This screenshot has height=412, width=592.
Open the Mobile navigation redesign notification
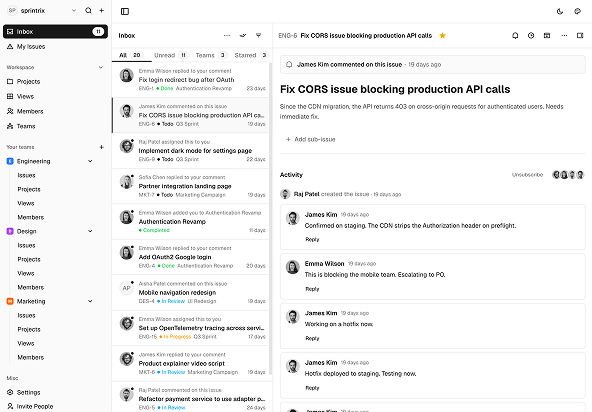pyautogui.click(x=191, y=293)
